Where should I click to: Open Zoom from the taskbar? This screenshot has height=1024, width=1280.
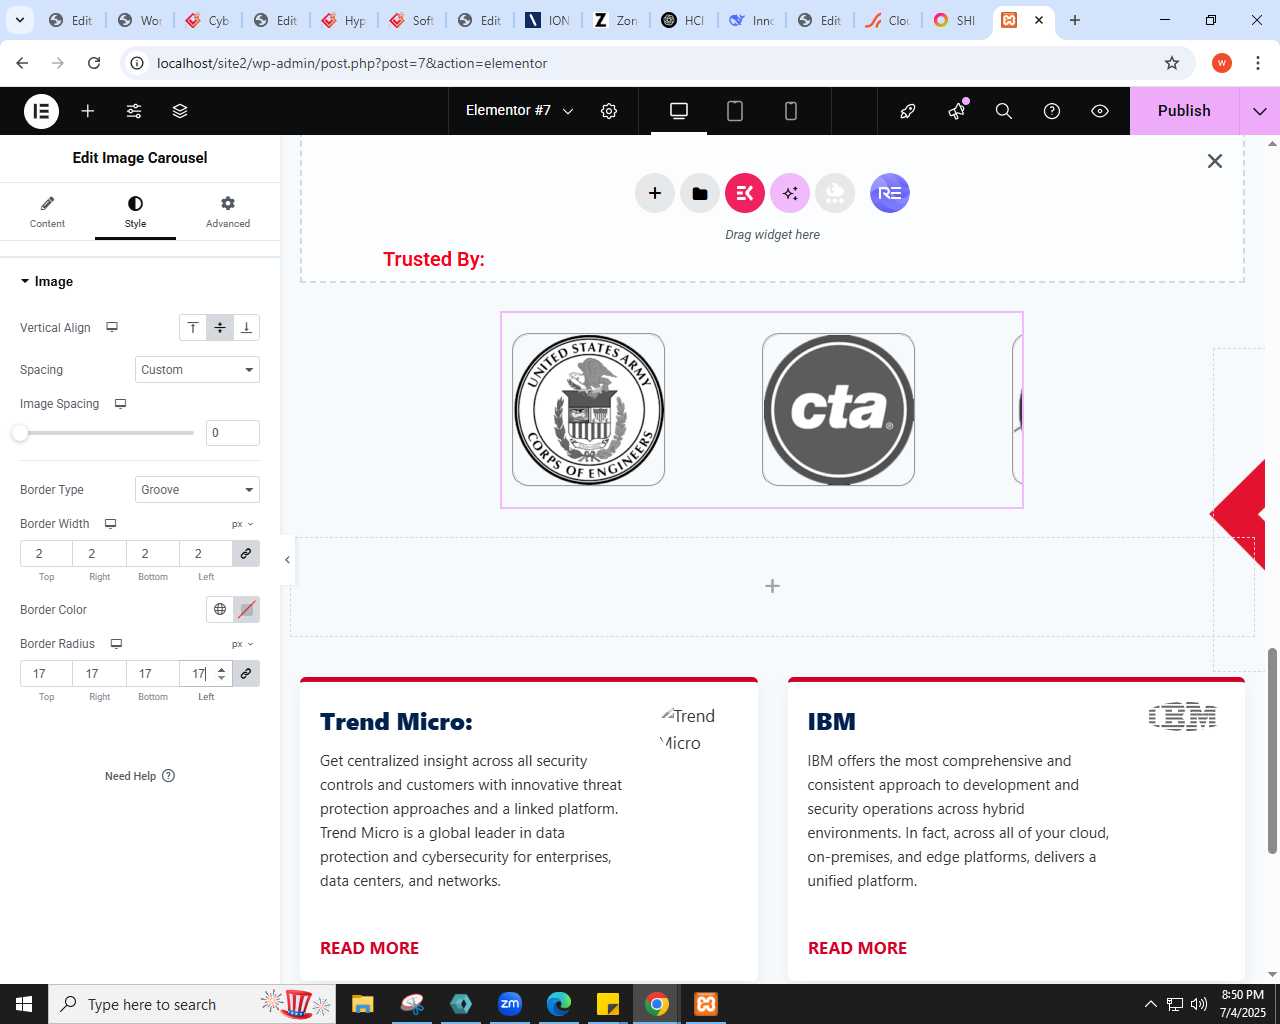coord(510,1004)
